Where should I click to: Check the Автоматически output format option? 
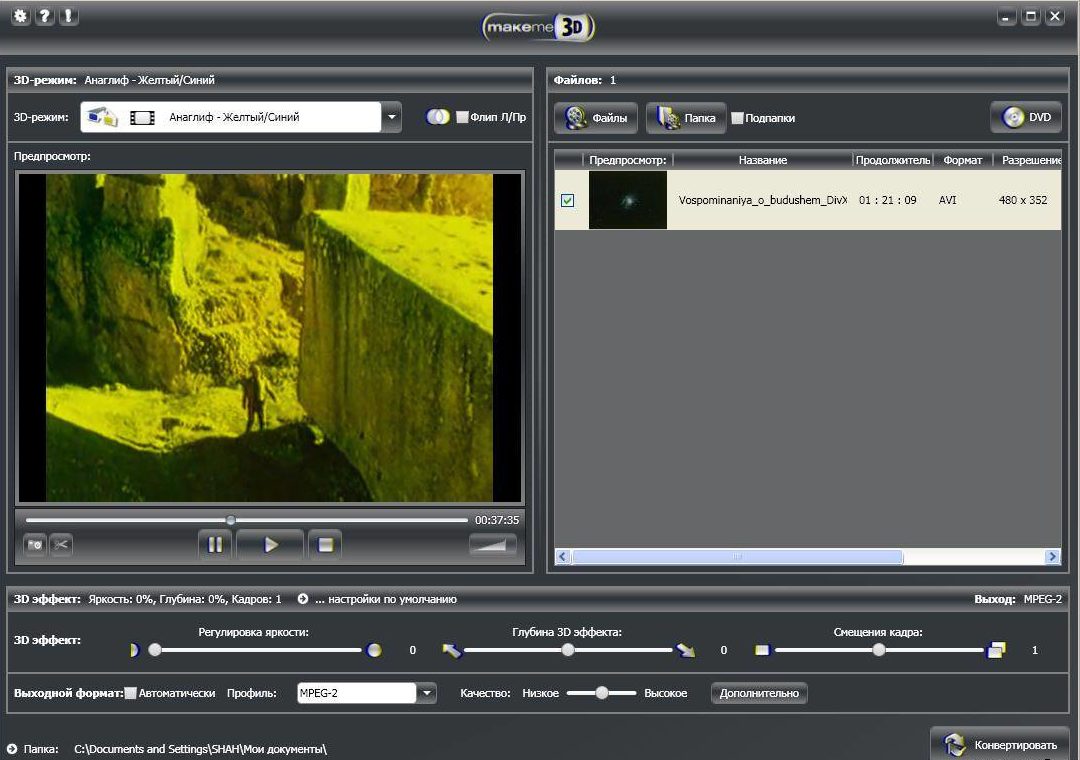[x=131, y=692]
